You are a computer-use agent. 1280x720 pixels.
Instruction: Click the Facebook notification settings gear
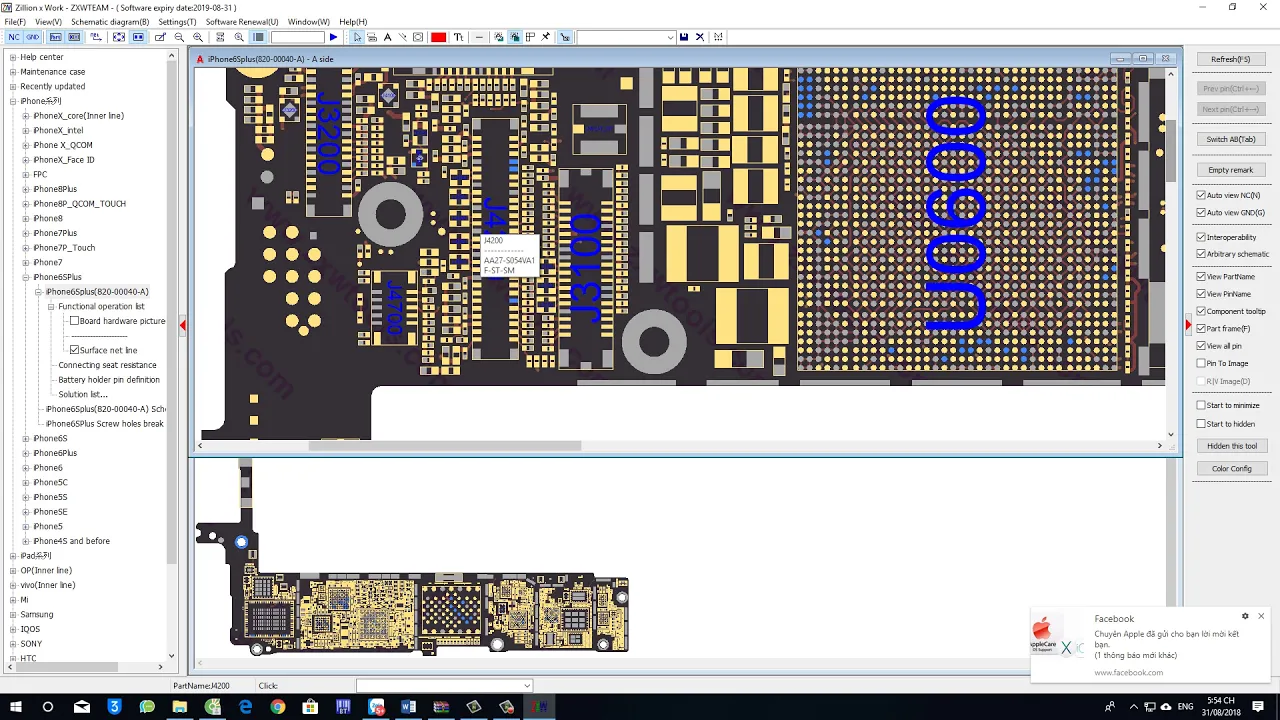[1245, 616]
